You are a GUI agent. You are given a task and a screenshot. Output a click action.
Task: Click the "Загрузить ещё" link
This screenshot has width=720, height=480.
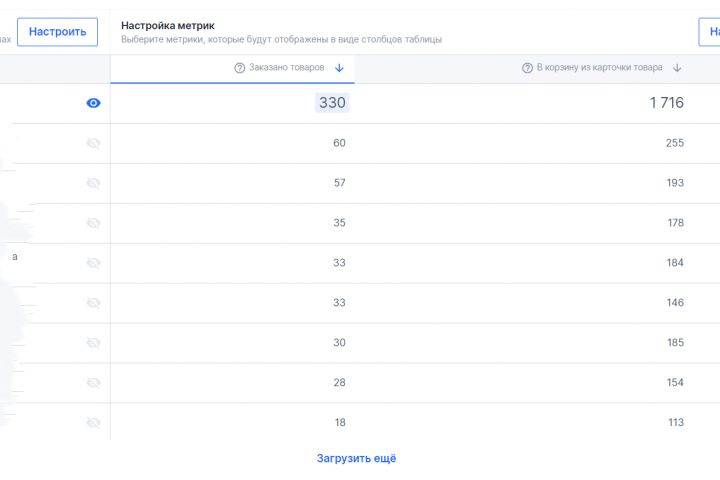357,458
